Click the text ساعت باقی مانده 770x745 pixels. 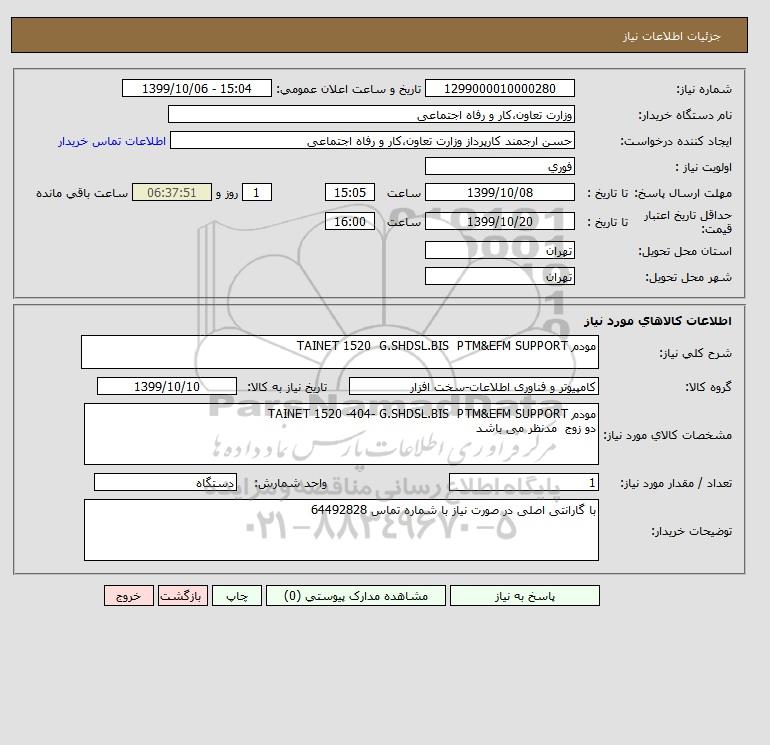82,193
